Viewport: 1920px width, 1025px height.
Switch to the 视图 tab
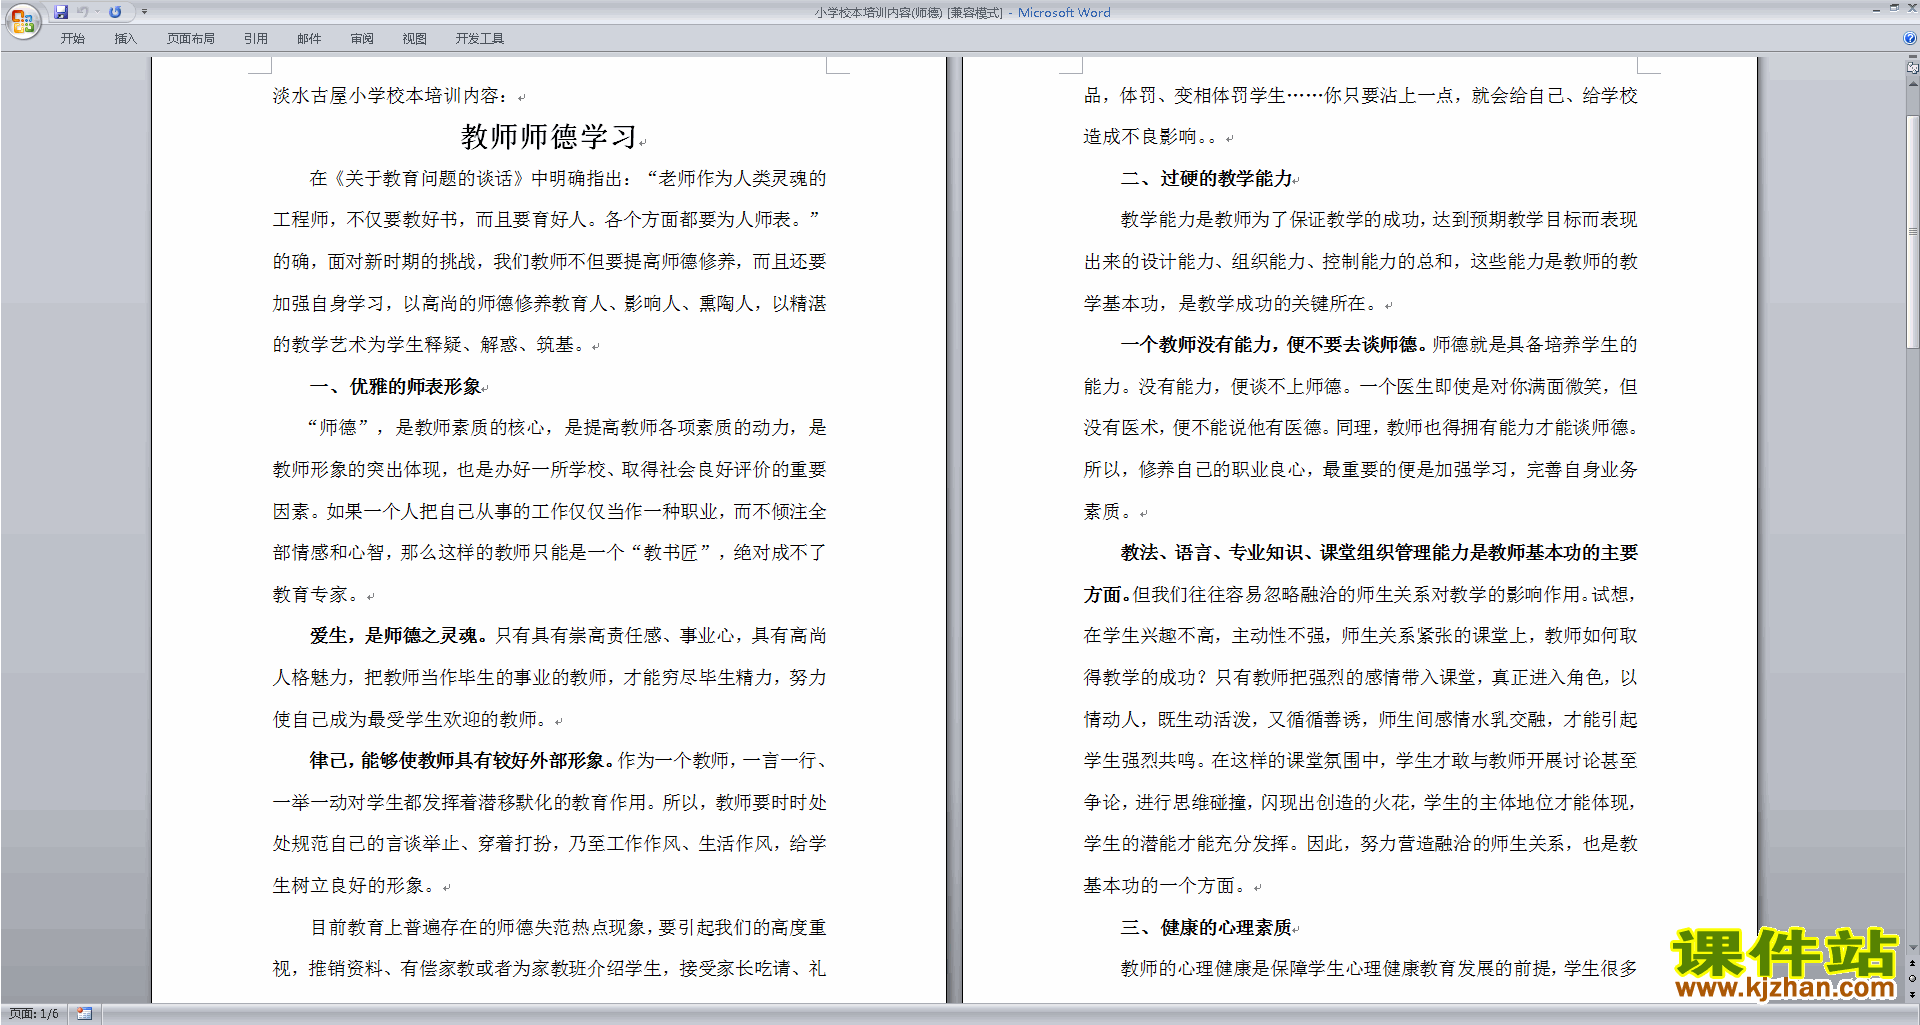[415, 38]
